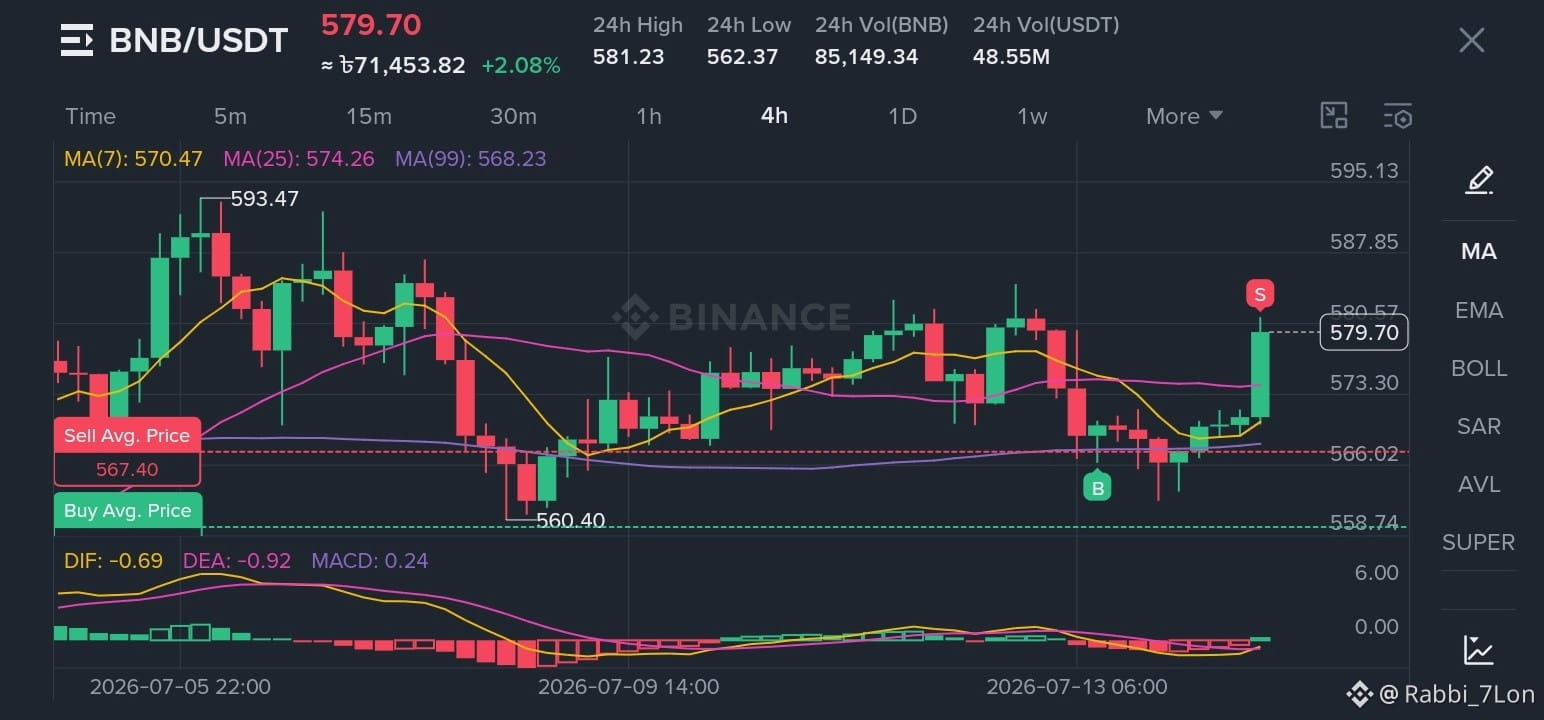Screen dimensions: 1544x720
Task: Select the 5m timeframe
Action: tap(230, 116)
